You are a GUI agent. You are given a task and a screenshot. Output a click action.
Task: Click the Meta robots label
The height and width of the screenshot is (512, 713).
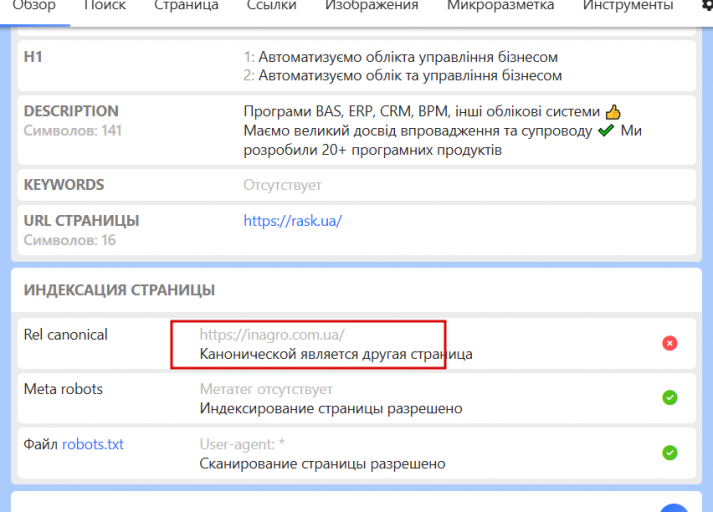coord(63,389)
